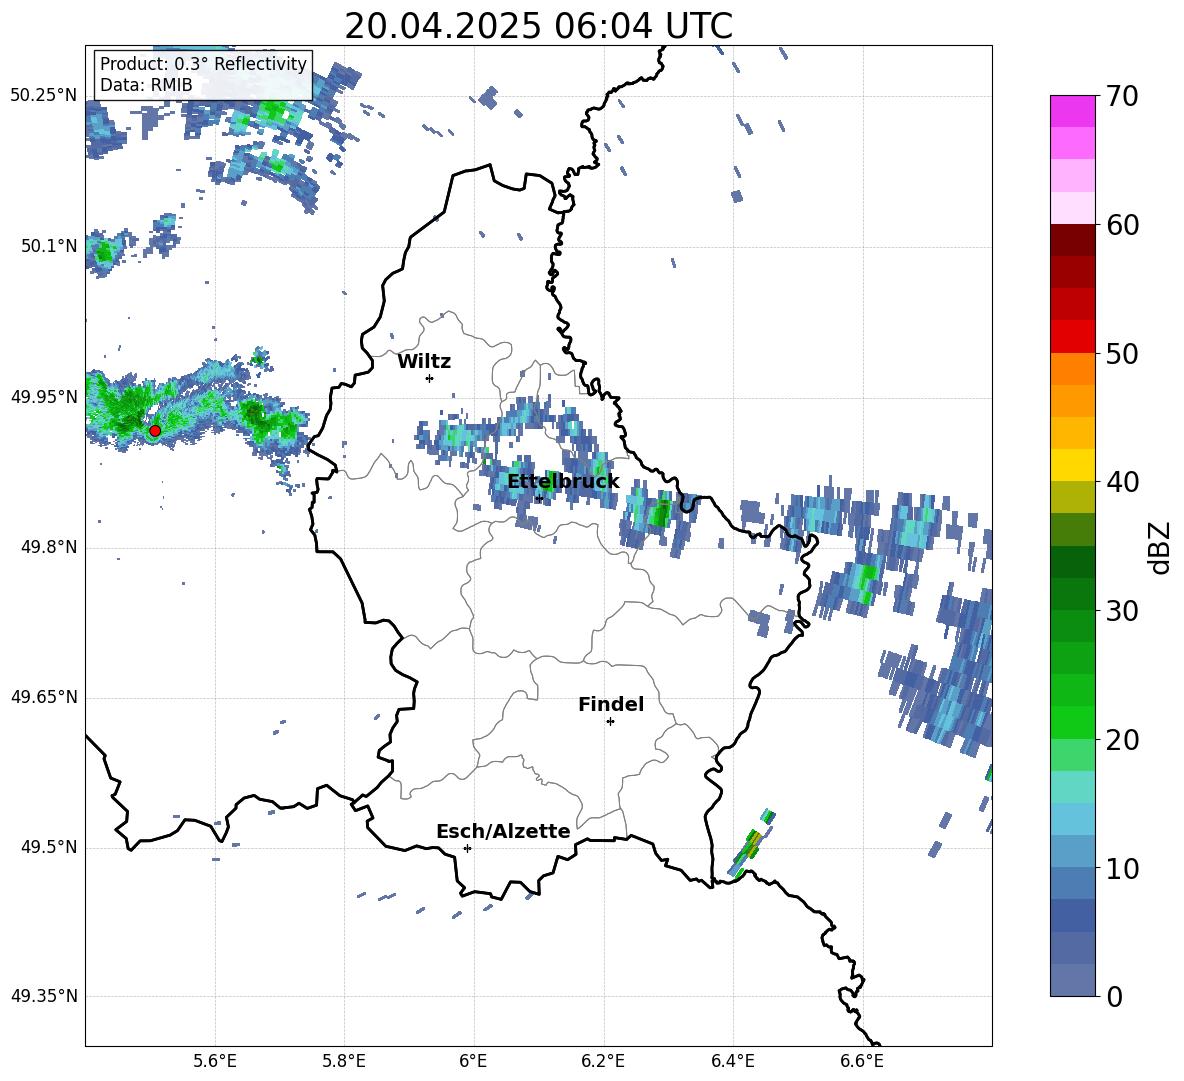Click the 40 tick label on colorbar

click(1122, 482)
